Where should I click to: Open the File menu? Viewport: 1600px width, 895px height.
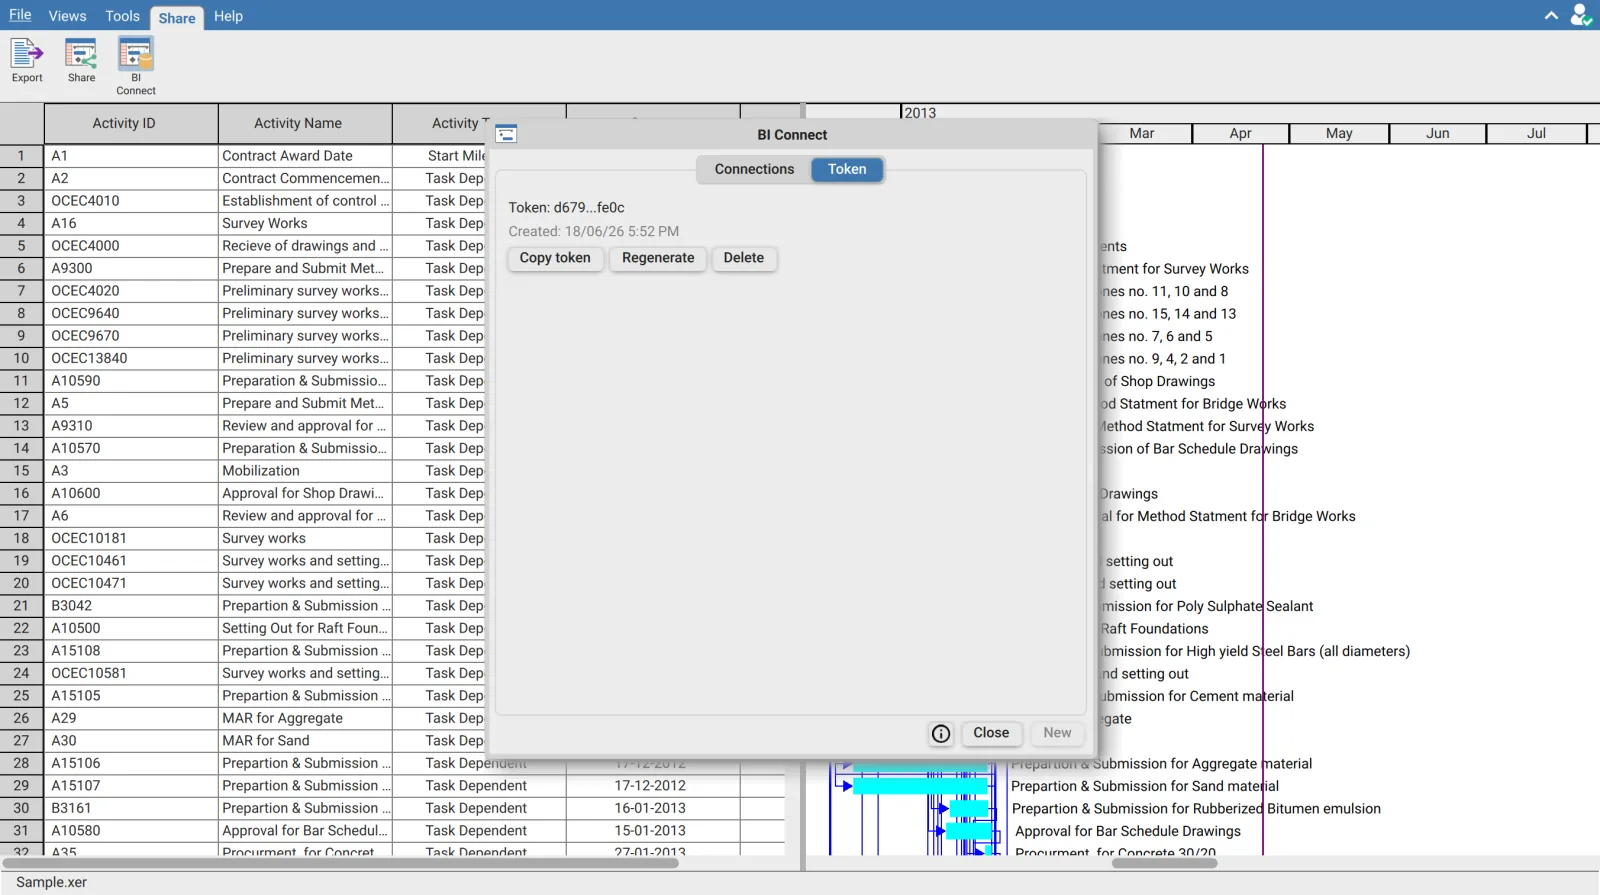coord(20,15)
